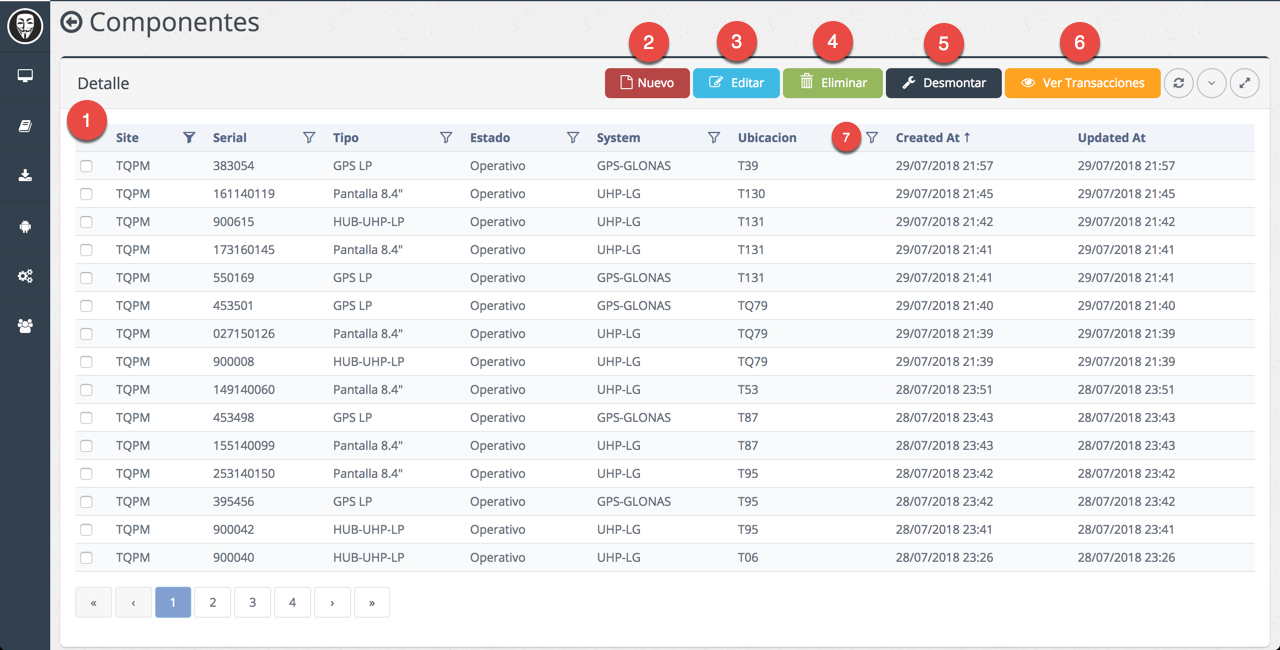This screenshot has width=1280, height=650.
Task: Sort by Created At column header
Action: [933, 138]
